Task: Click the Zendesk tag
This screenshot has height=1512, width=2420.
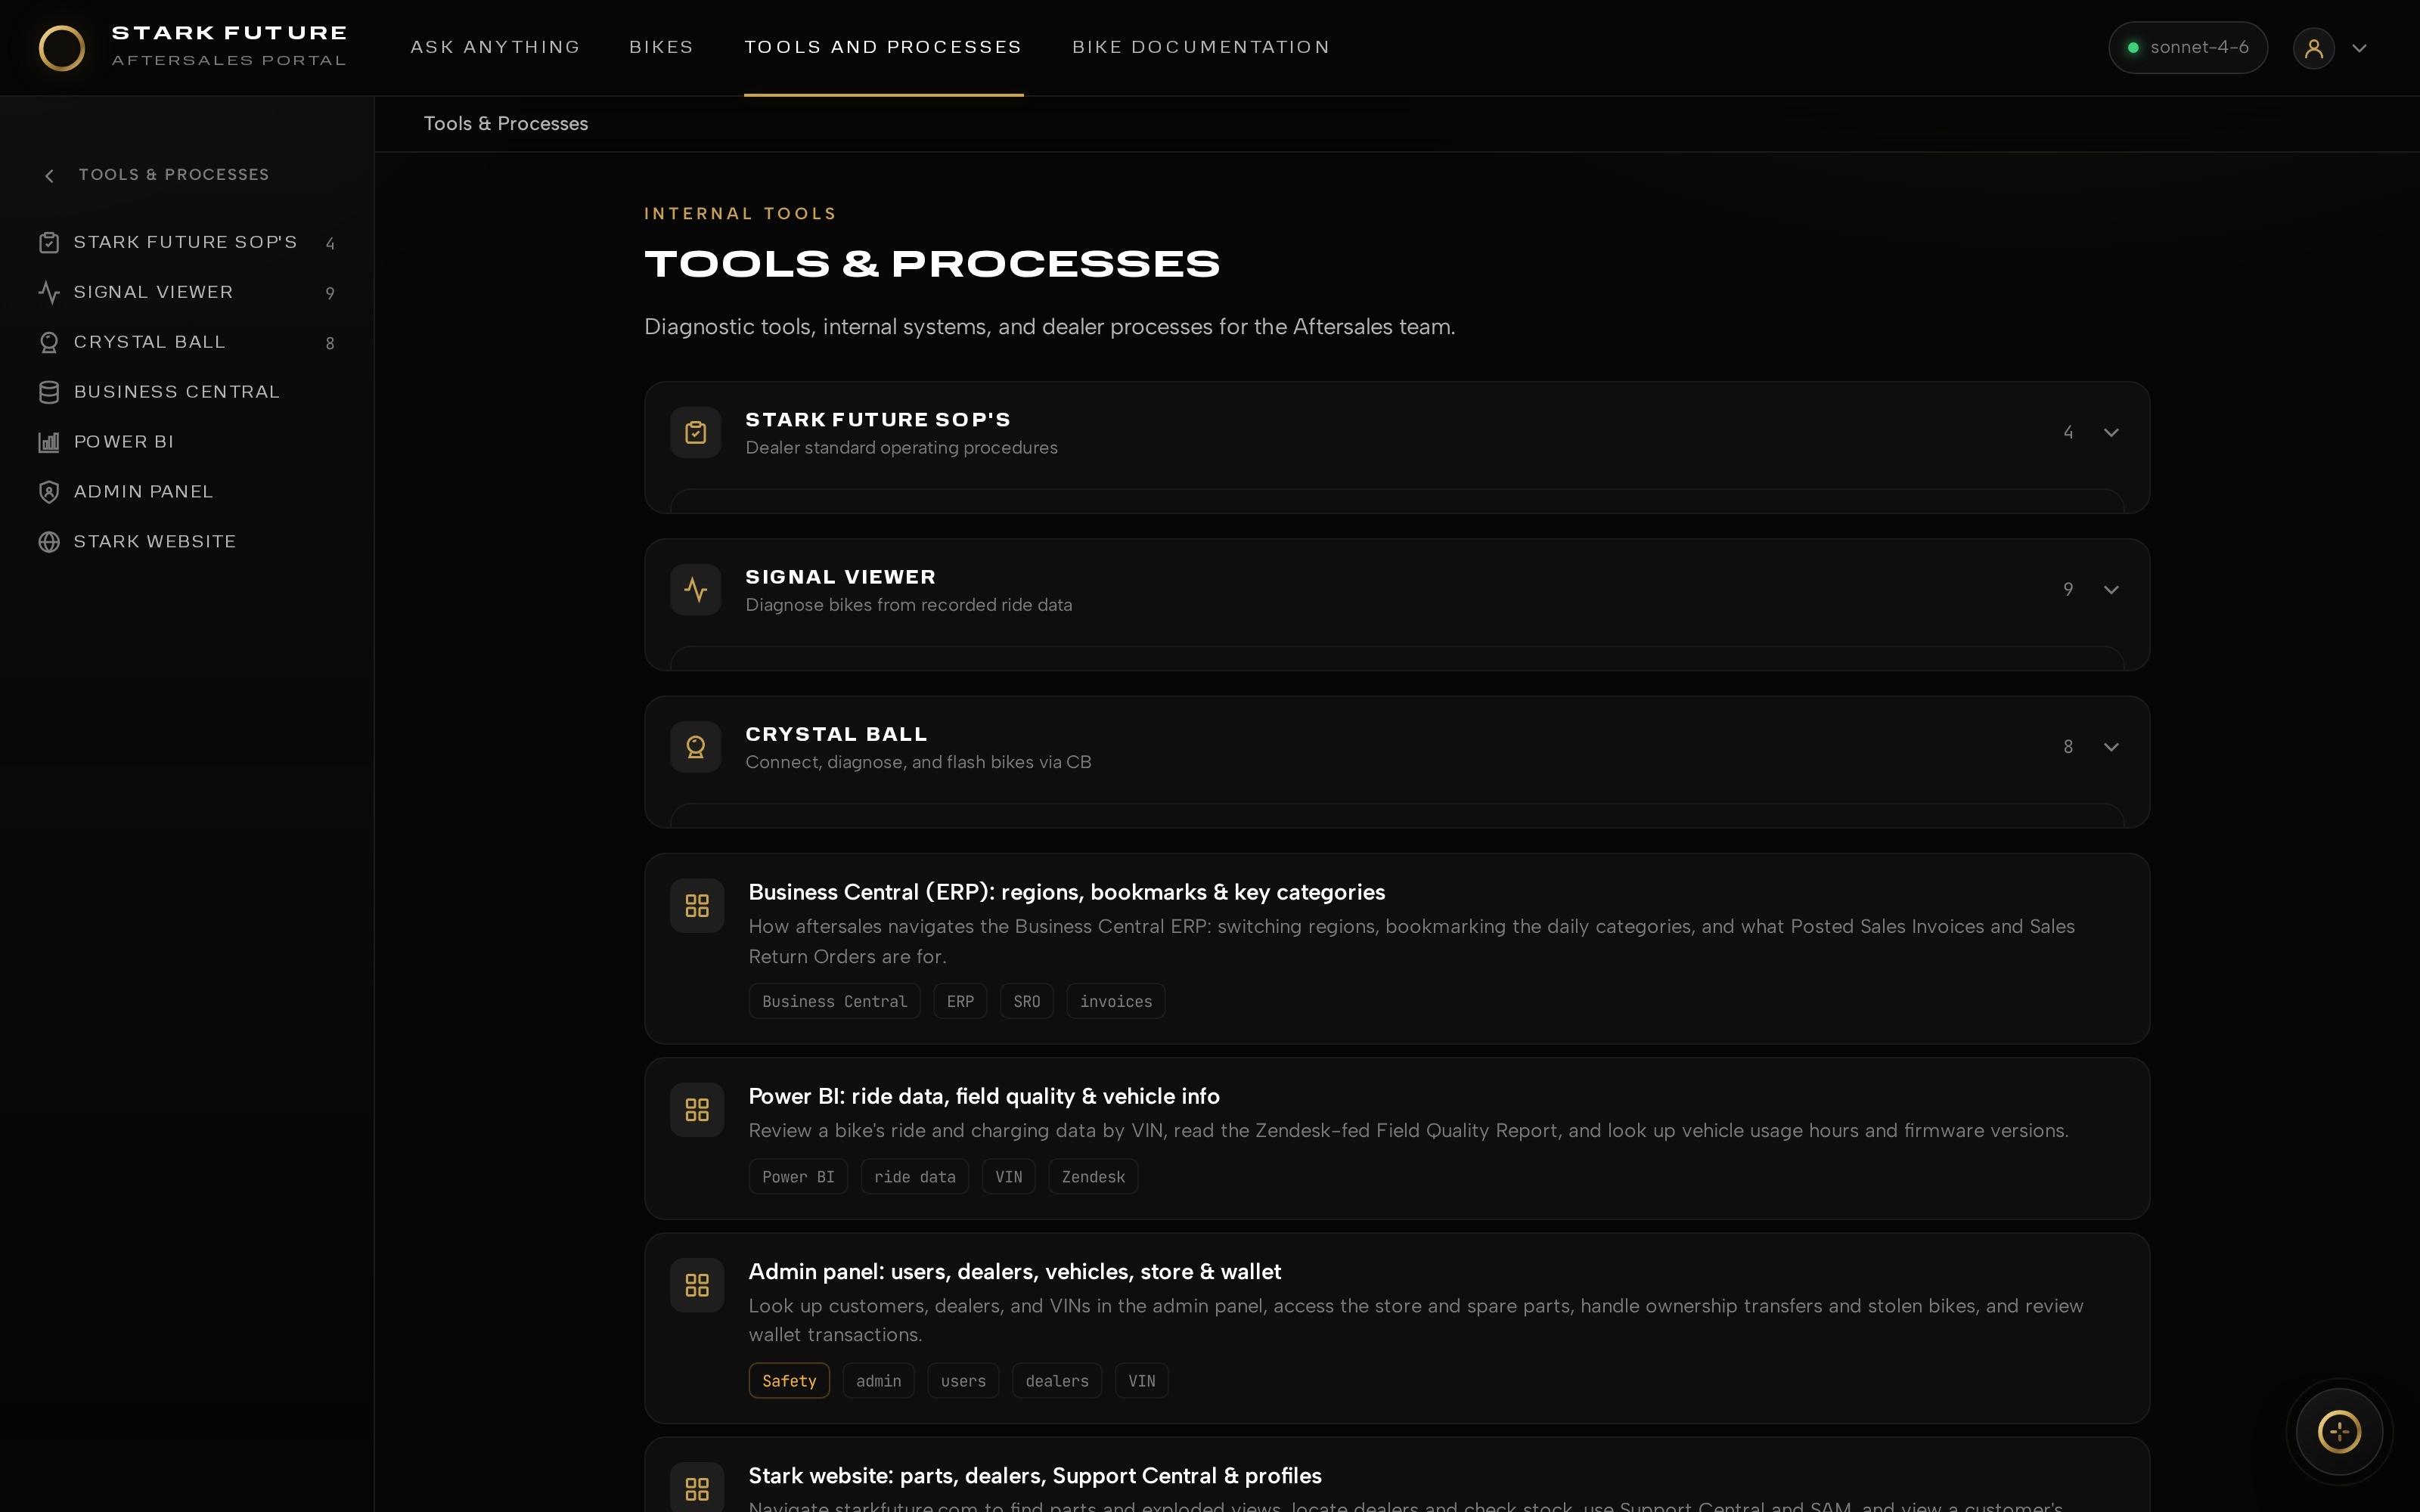Action: pyautogui.click(x=1093, y=1177)
